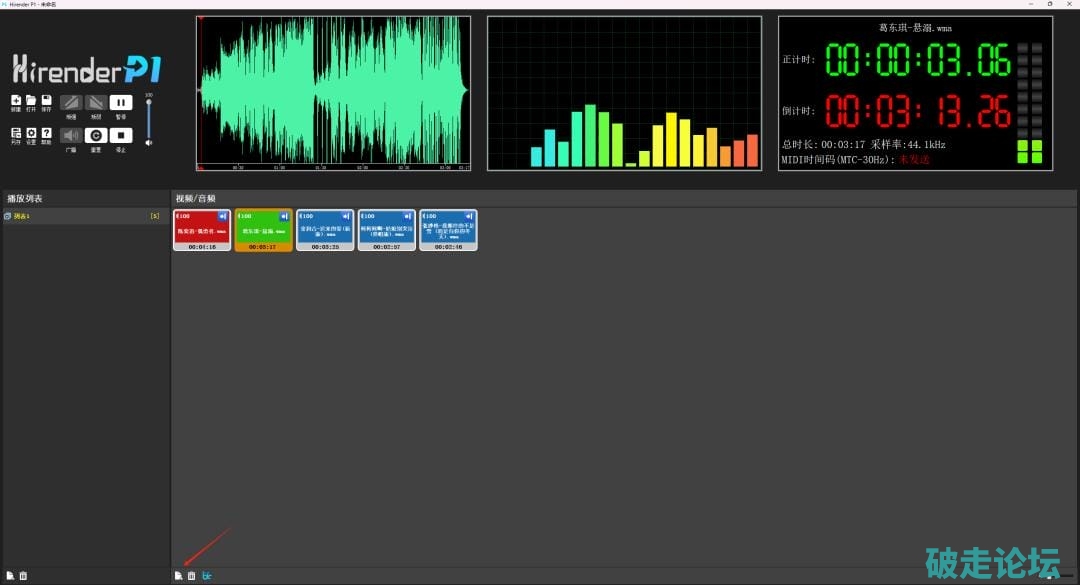1080x585 pixels.
Task: Pause playback with the 暂停 button
Action: [x=121, y=102]
